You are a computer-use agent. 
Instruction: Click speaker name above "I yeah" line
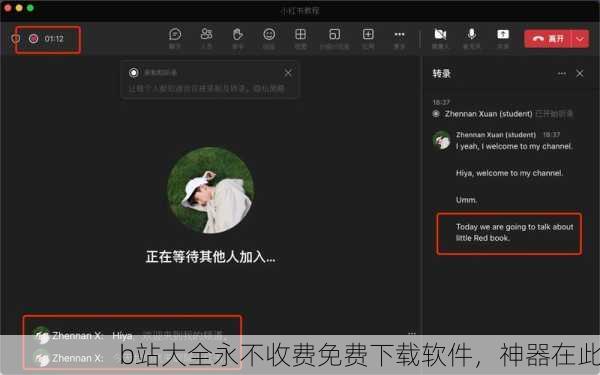point(496,135)
